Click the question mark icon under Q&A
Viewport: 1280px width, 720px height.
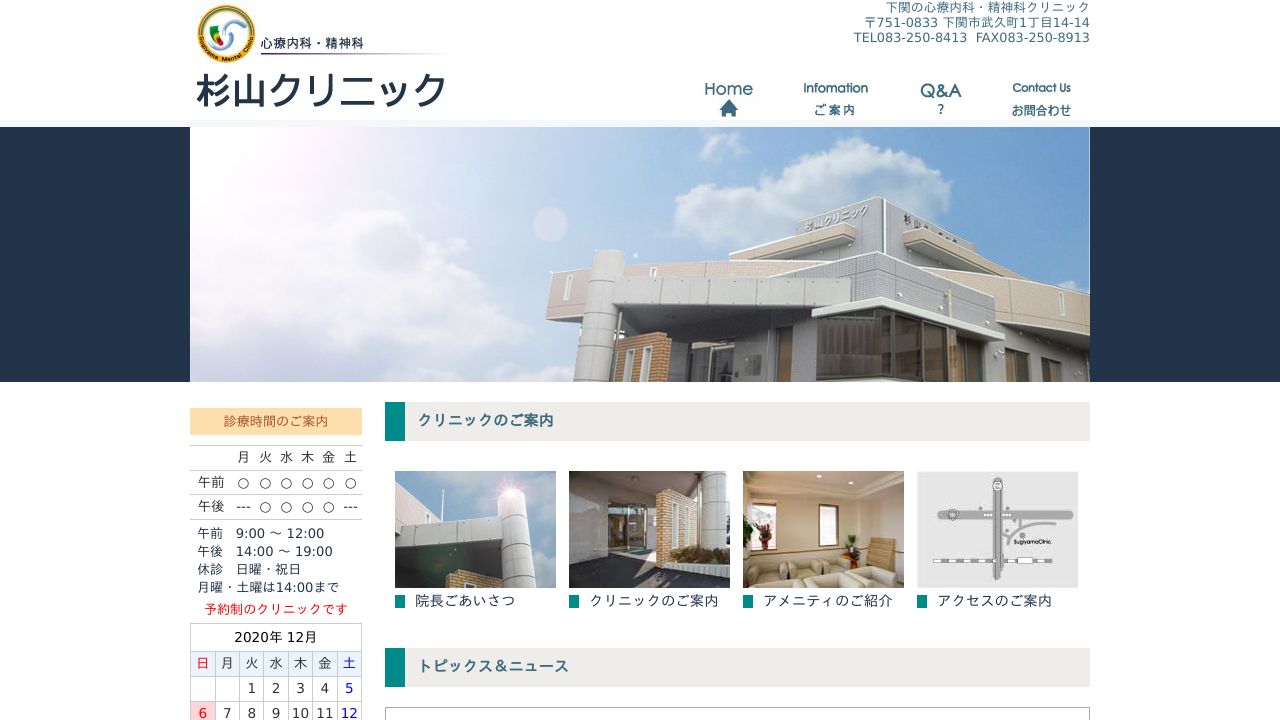coord(940,109)
